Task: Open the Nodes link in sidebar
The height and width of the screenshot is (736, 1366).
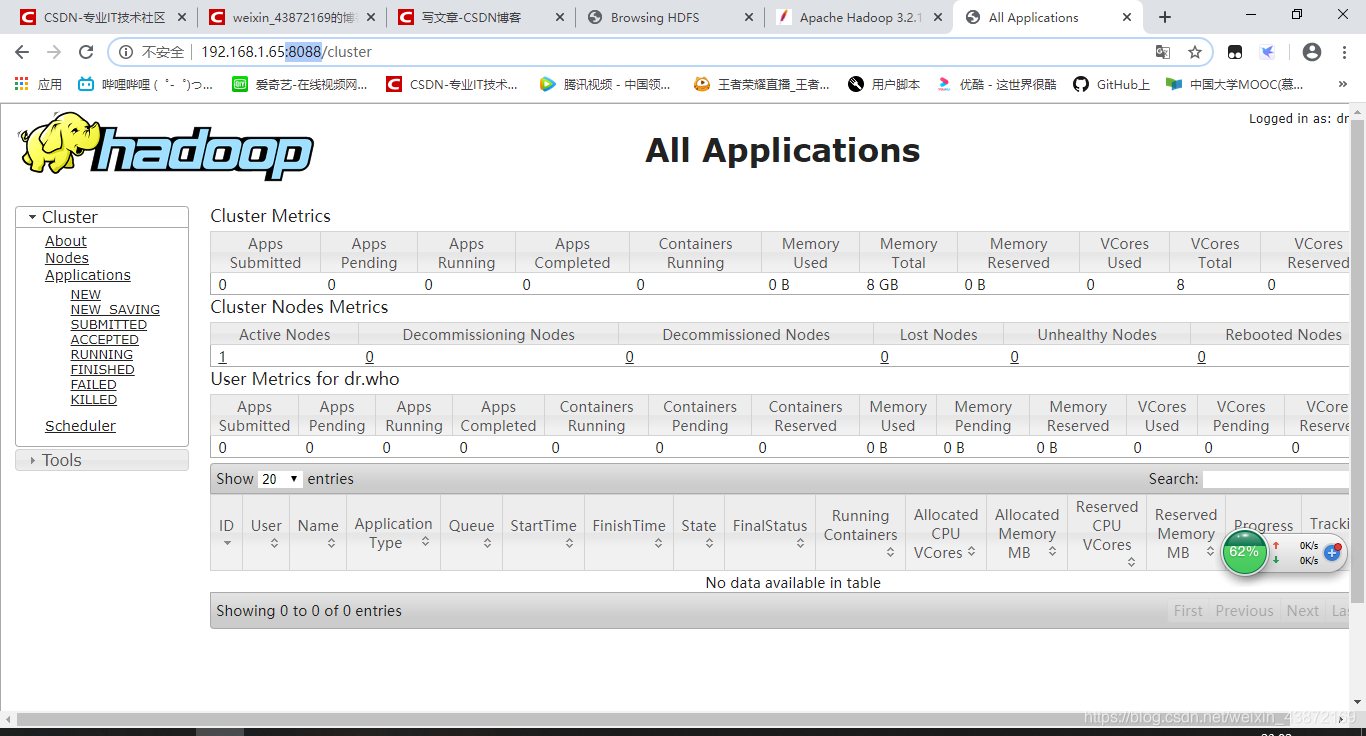Action: tap(67, 258)
